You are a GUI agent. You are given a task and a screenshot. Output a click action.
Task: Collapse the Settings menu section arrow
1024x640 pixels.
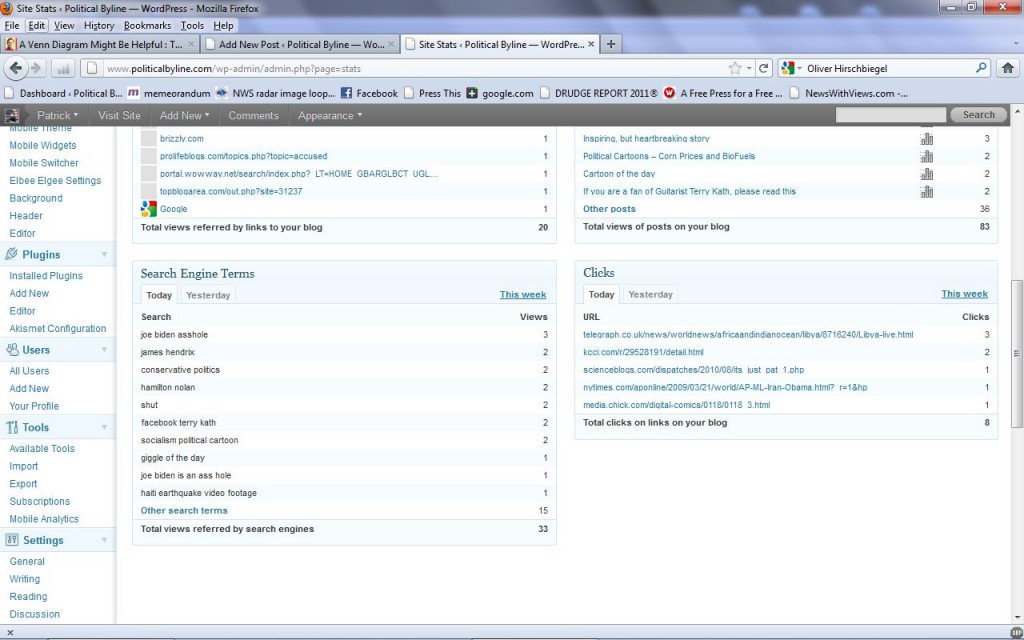104,541
